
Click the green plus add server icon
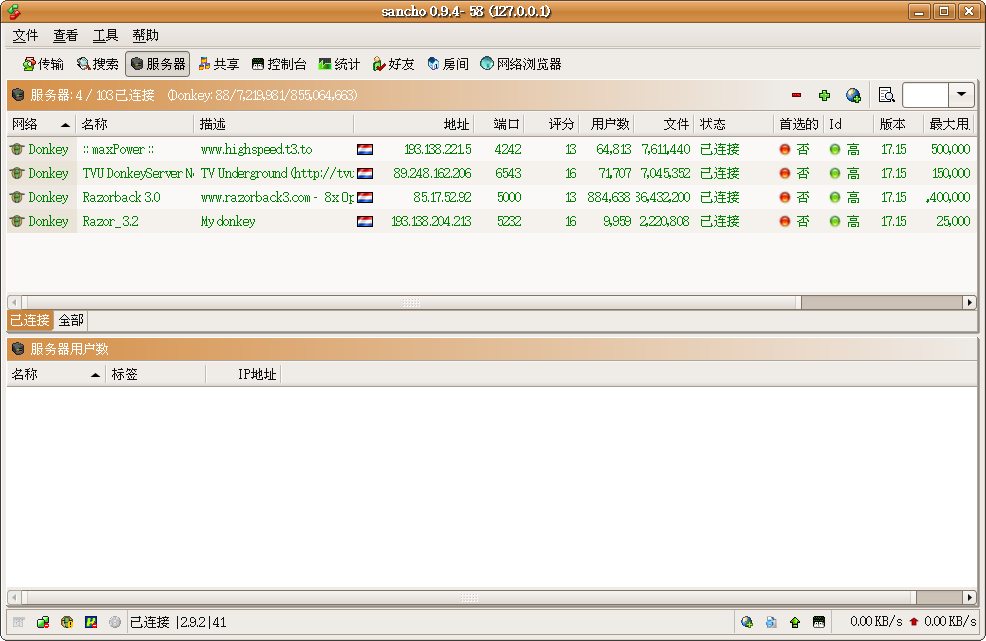coord(824,95)
